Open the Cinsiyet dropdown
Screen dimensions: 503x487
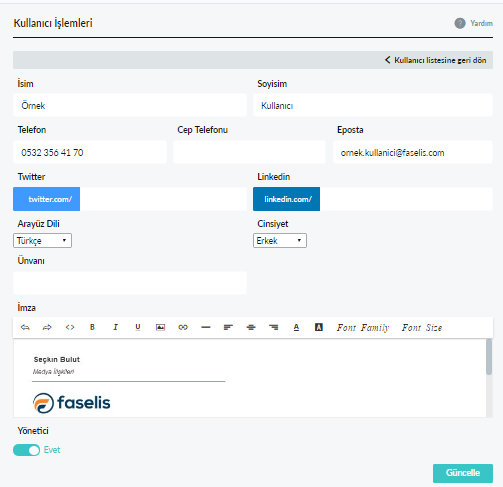pyautogui.click(x=280, y=241)
